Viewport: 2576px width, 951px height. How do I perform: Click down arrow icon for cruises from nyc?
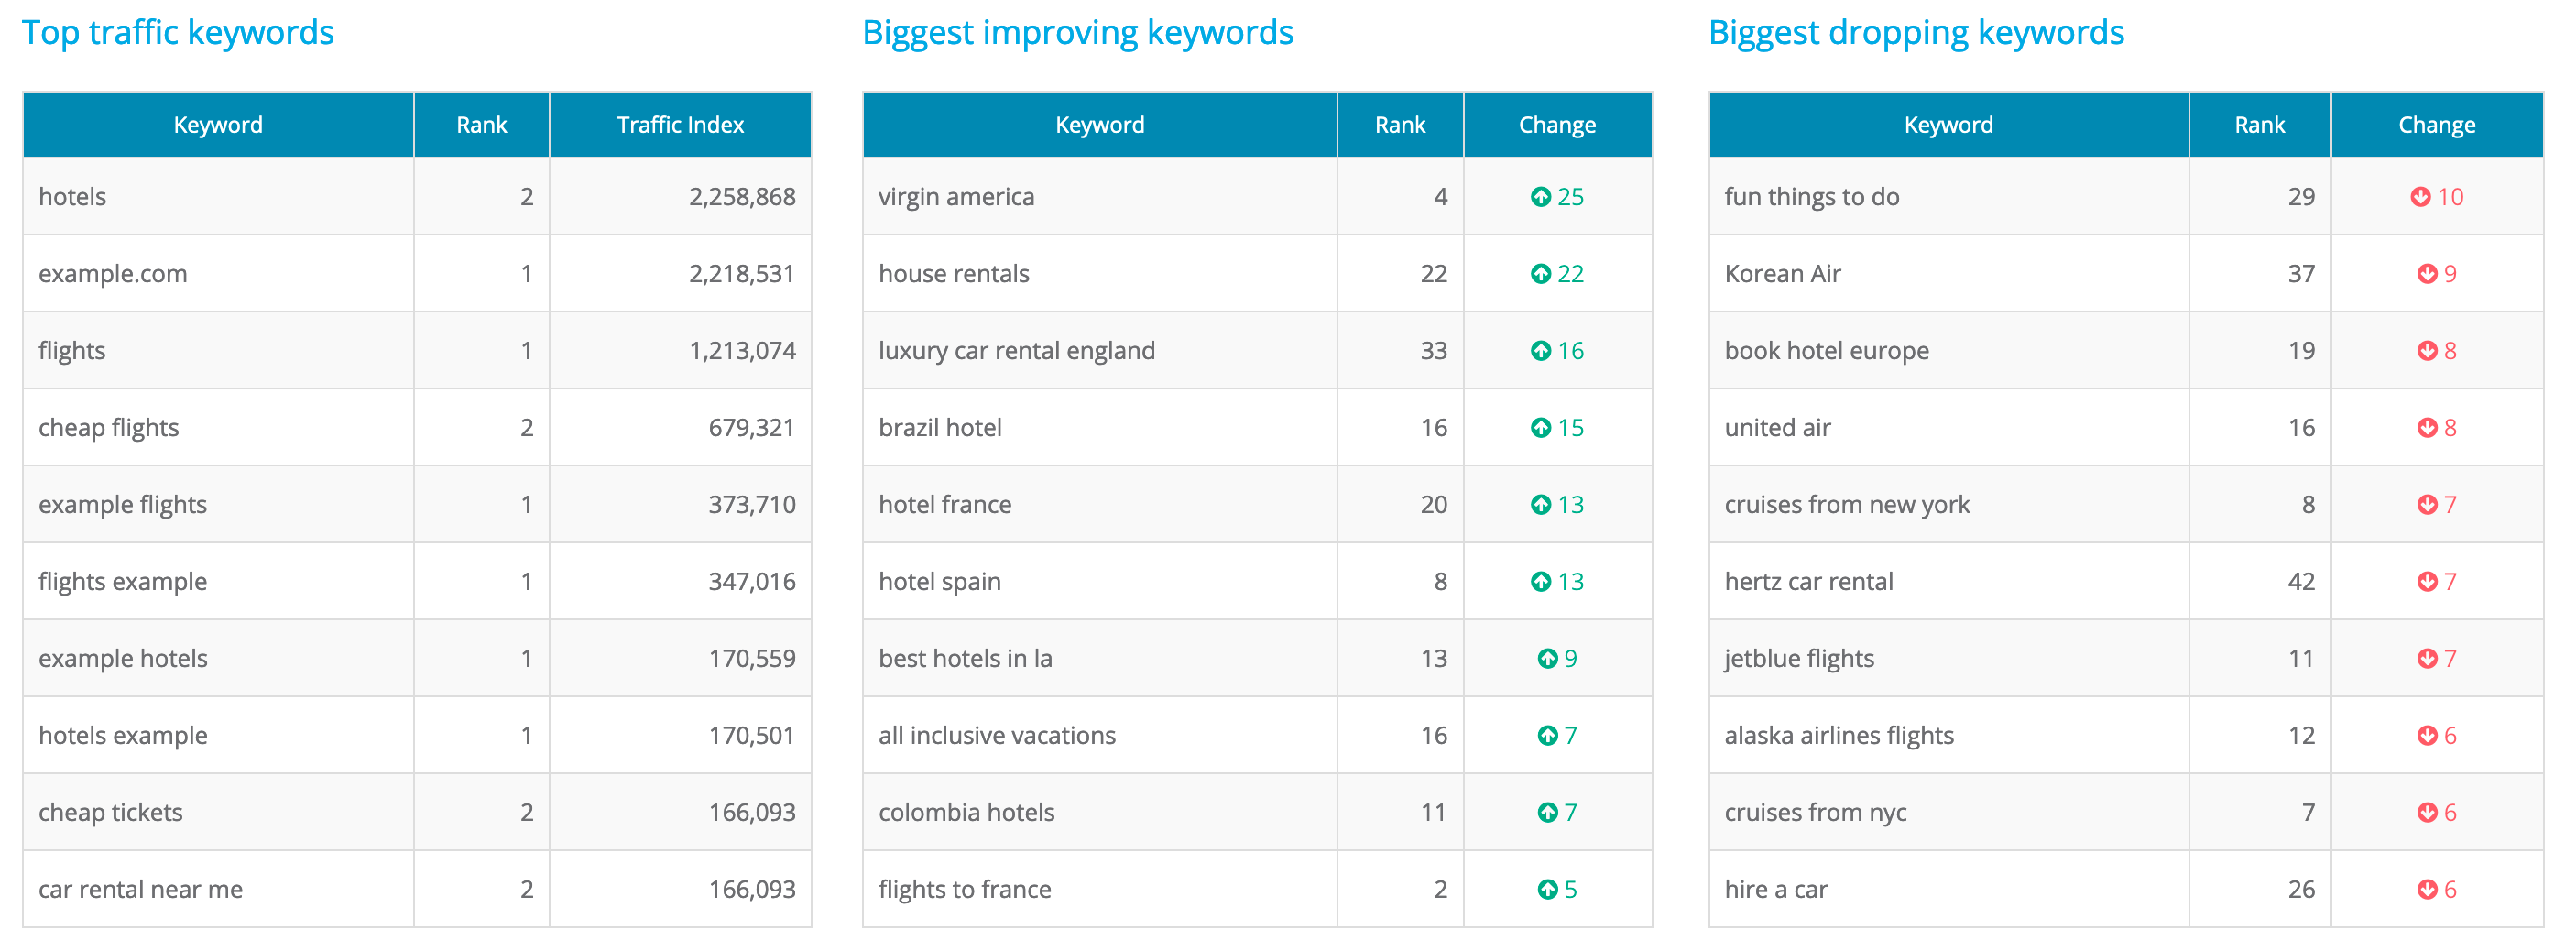coord(2427,812)
